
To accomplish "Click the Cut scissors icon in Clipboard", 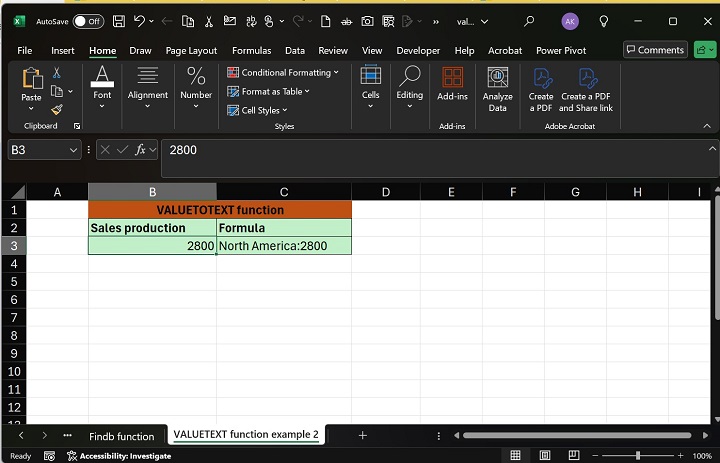I will [57, 72].
